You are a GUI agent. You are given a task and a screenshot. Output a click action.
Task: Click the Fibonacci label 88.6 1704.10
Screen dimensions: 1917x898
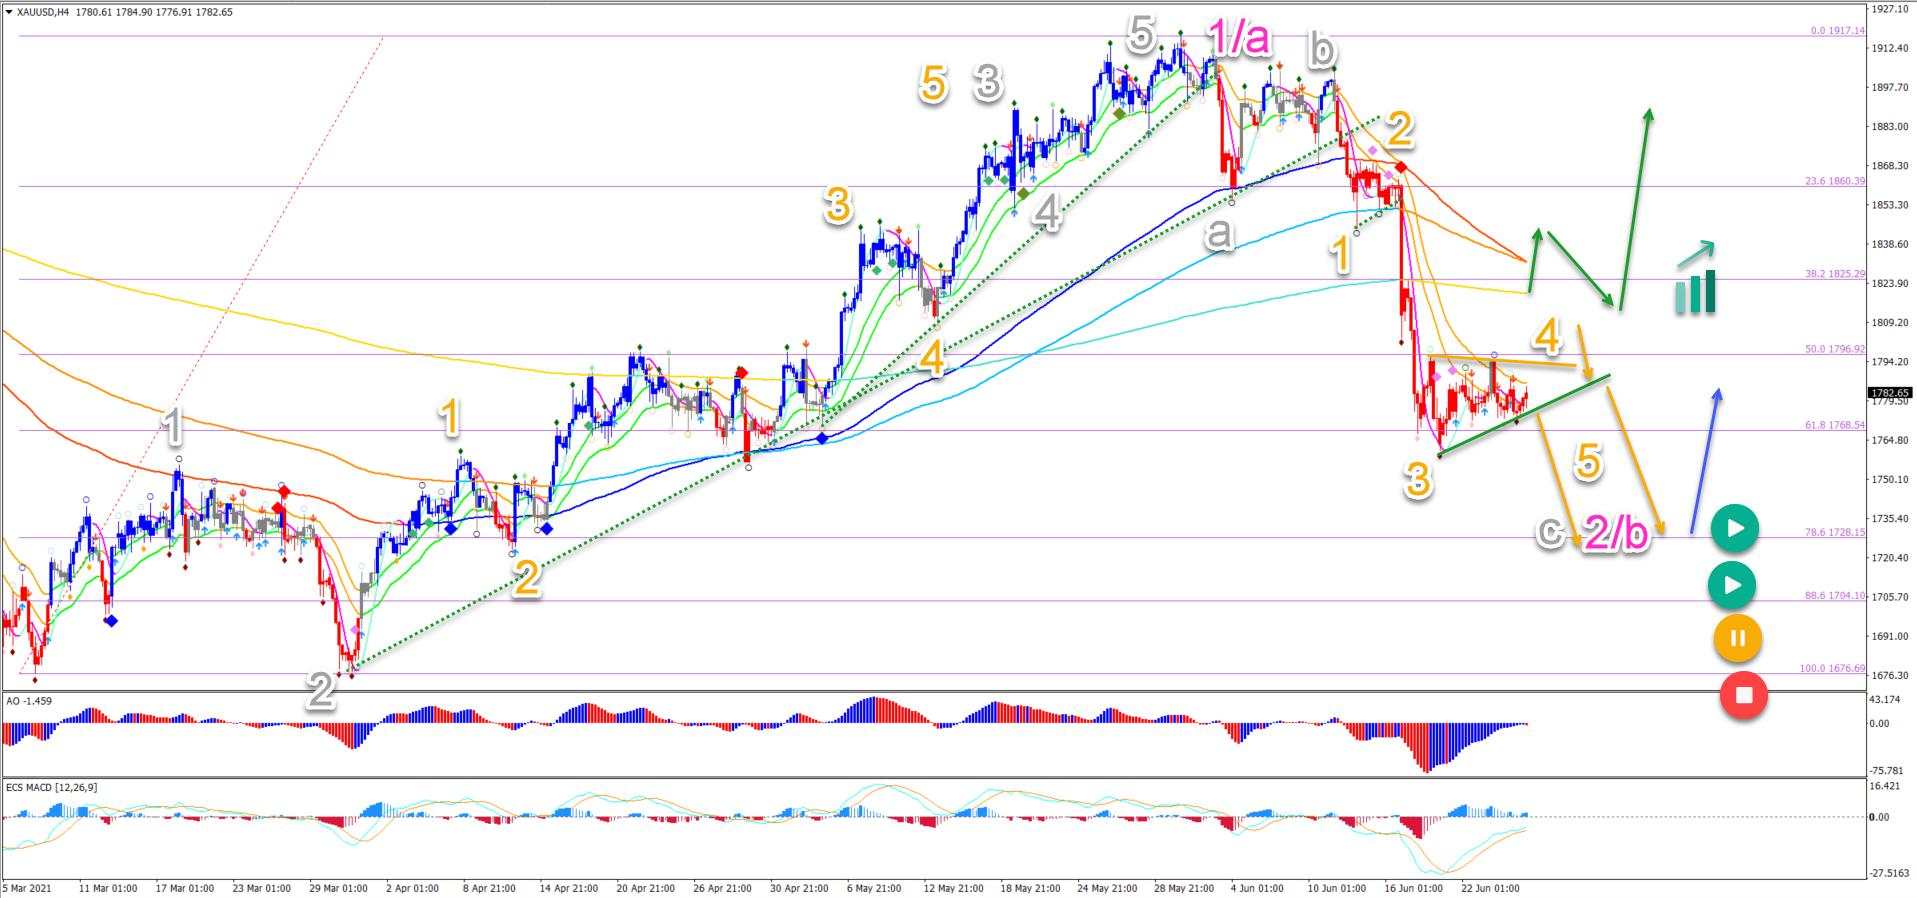pyautogui.click(x=1835, y=596)
